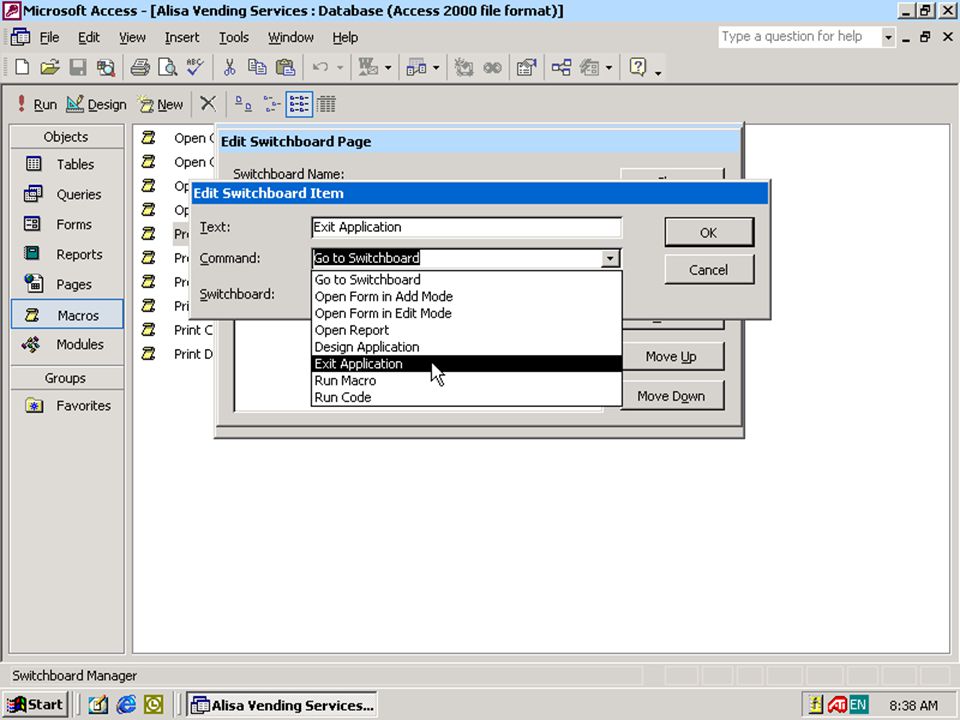Switch to Large Icons view
Screen dimensions: 960x720
pyautogui.click(x=243, y=104)
